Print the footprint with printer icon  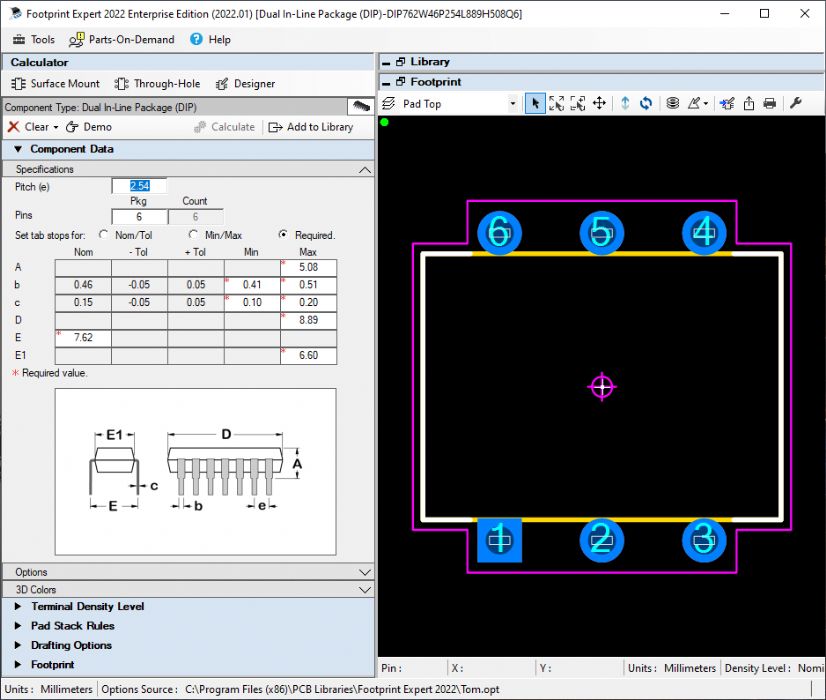coord(770,103)
